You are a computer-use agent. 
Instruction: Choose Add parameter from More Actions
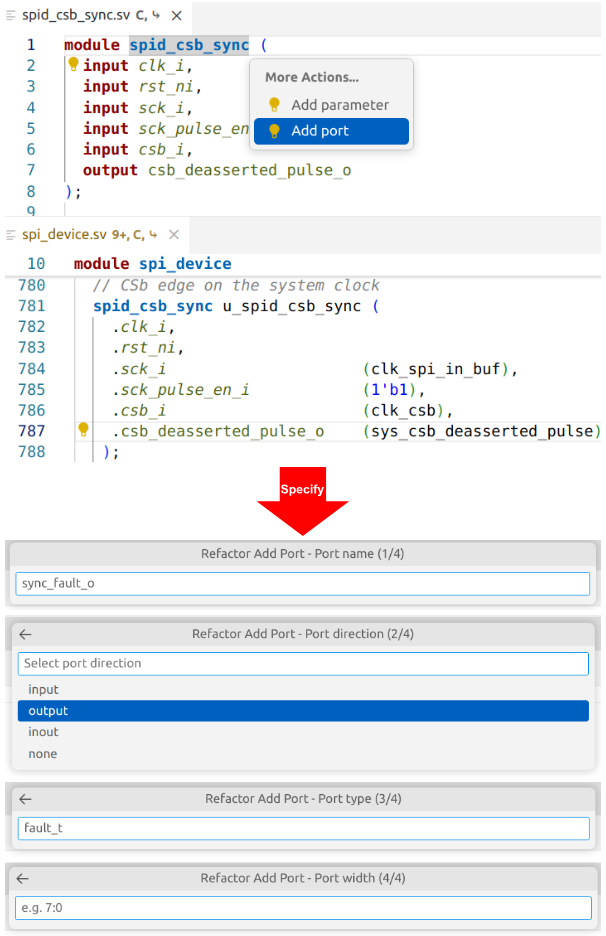tap(339, 105)
